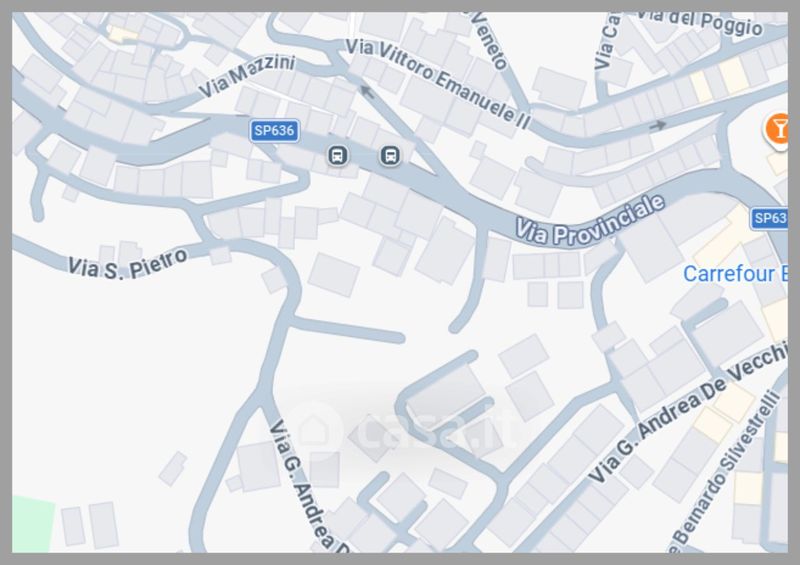This screenshot has height=565, width=800.
Task: Click the yellow highlighted building at top left
Action: tap(123, 35)
